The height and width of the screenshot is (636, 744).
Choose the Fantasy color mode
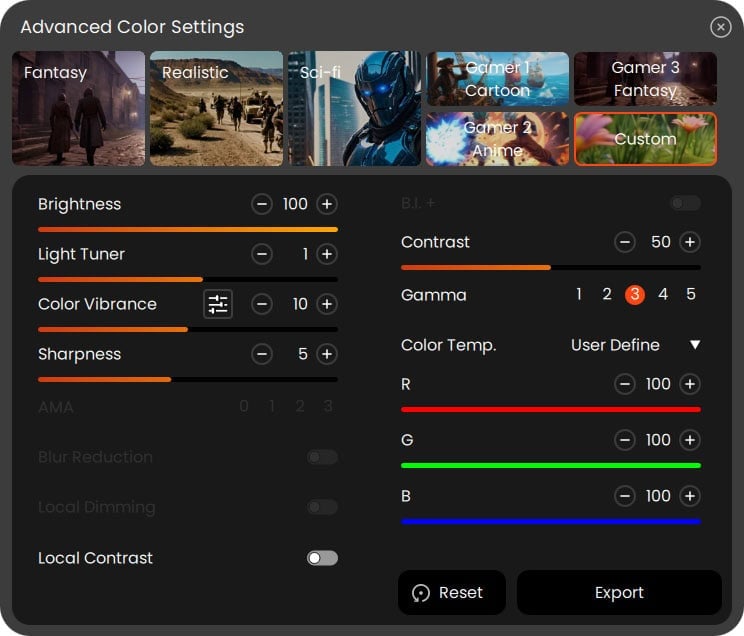click(x=78, y=109)
